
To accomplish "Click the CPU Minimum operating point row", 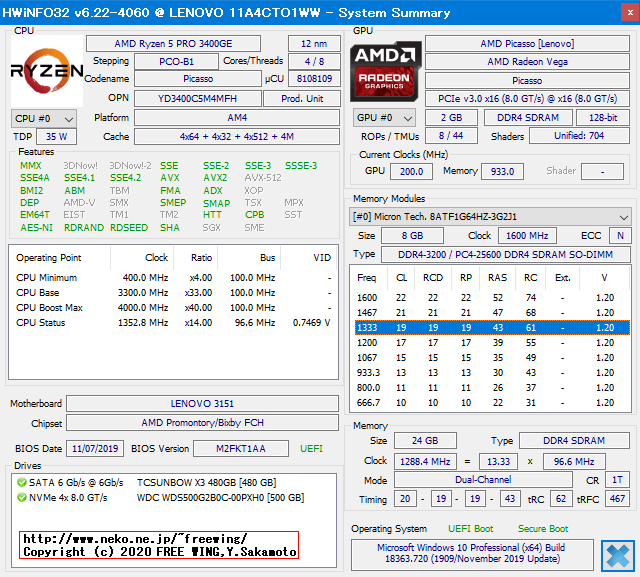I will coord(173,277).
